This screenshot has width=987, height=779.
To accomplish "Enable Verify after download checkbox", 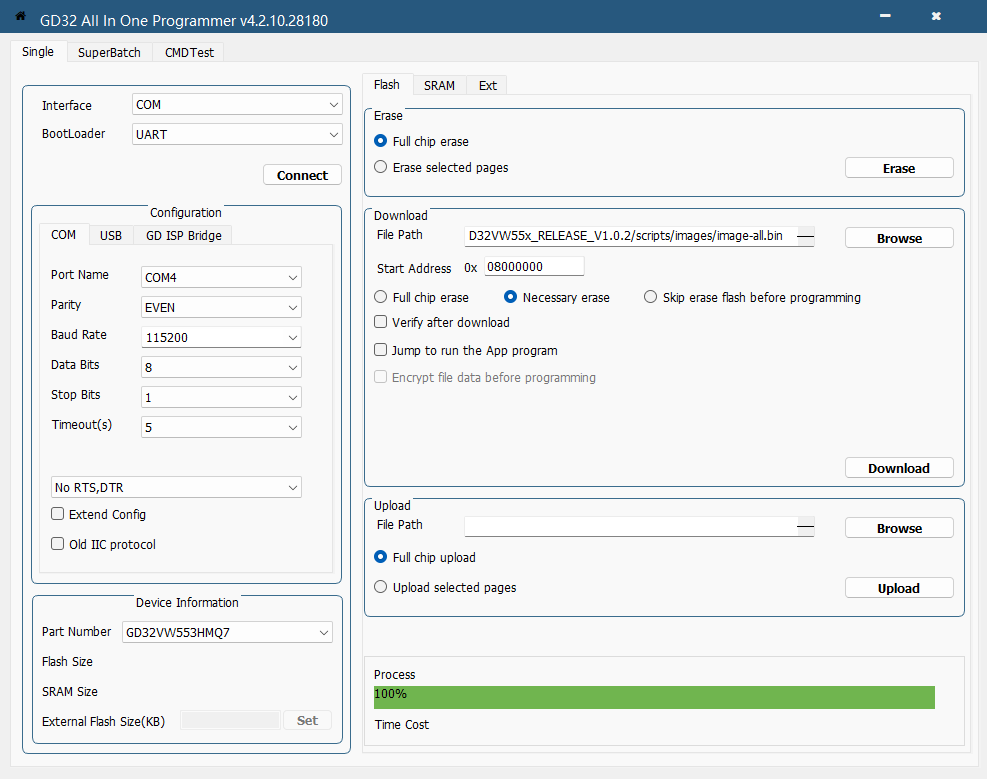I will (x=380, y=322).
